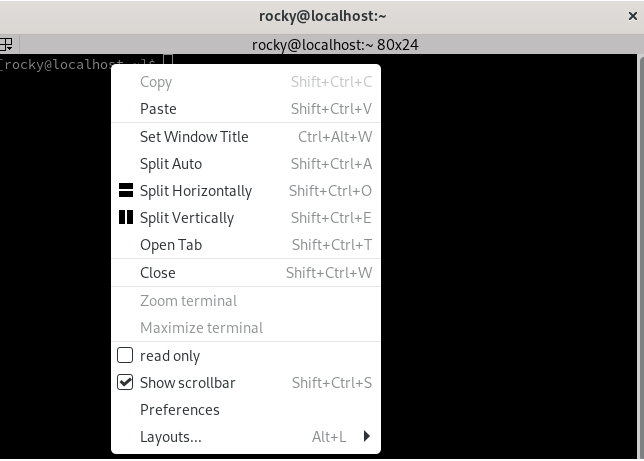The image size is (644, 461).
Task: Click the Layouts... menu item
Action: pos(171,437)
